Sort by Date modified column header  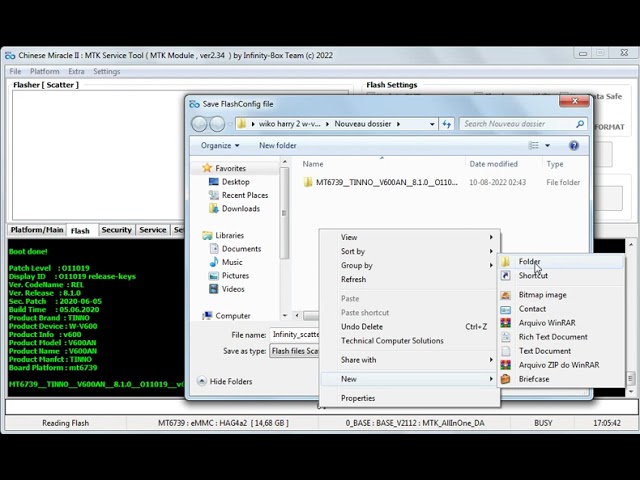coord(493,164)
